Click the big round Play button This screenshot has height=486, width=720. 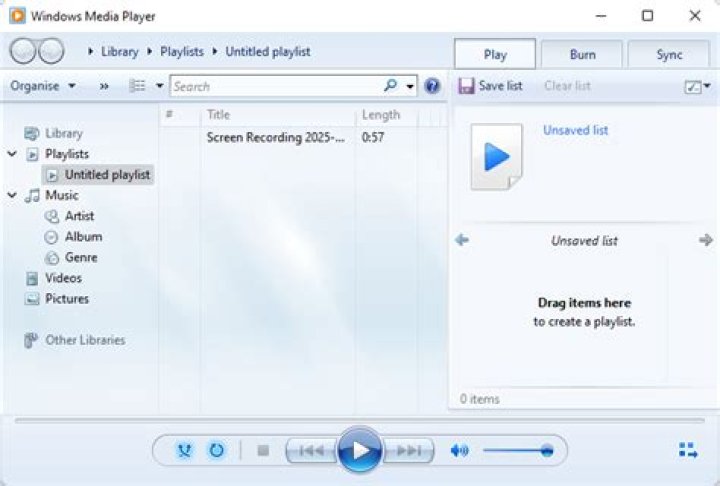pos(360,450)
